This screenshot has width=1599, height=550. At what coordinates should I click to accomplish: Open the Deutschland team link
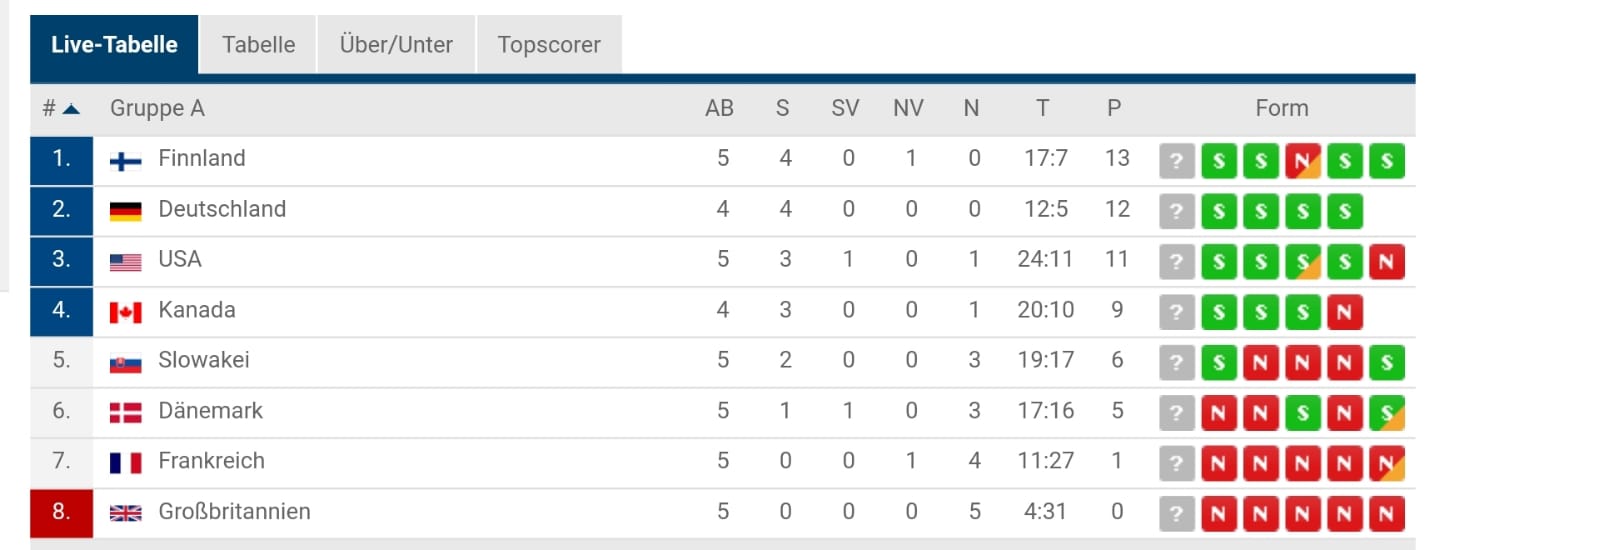tap(222, 209)
